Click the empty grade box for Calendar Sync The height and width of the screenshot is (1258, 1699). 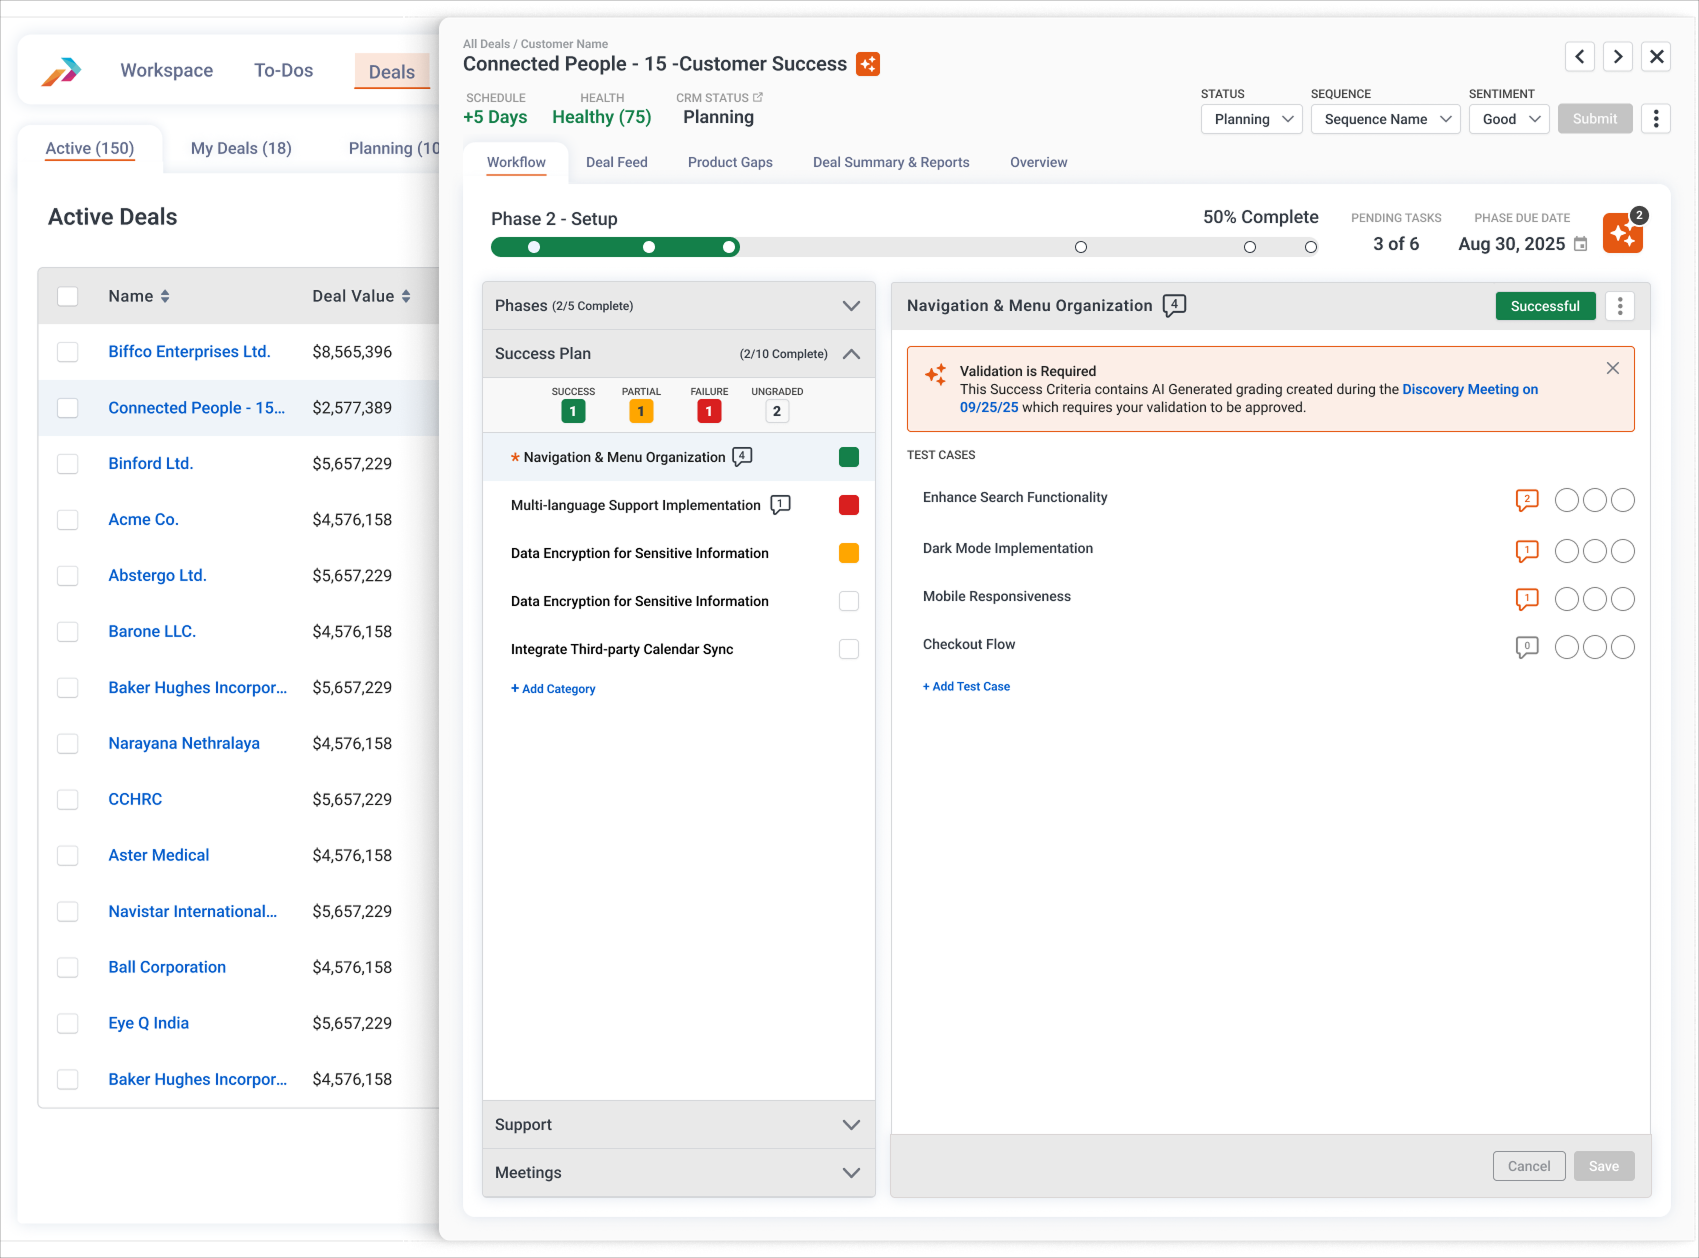pos(849,649)
